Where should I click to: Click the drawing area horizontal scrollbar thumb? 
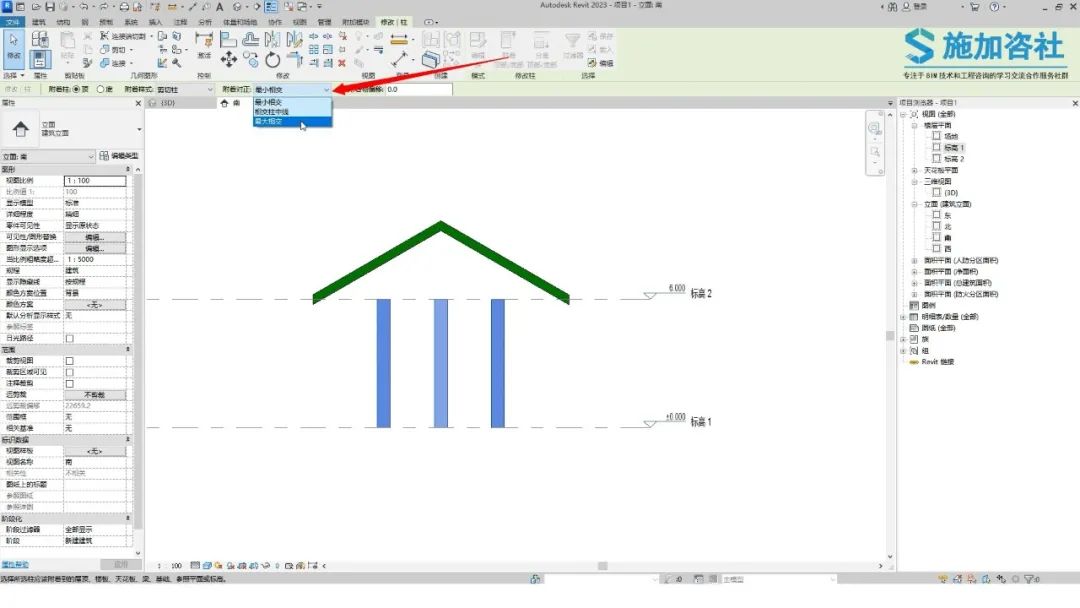pos(603,566)
